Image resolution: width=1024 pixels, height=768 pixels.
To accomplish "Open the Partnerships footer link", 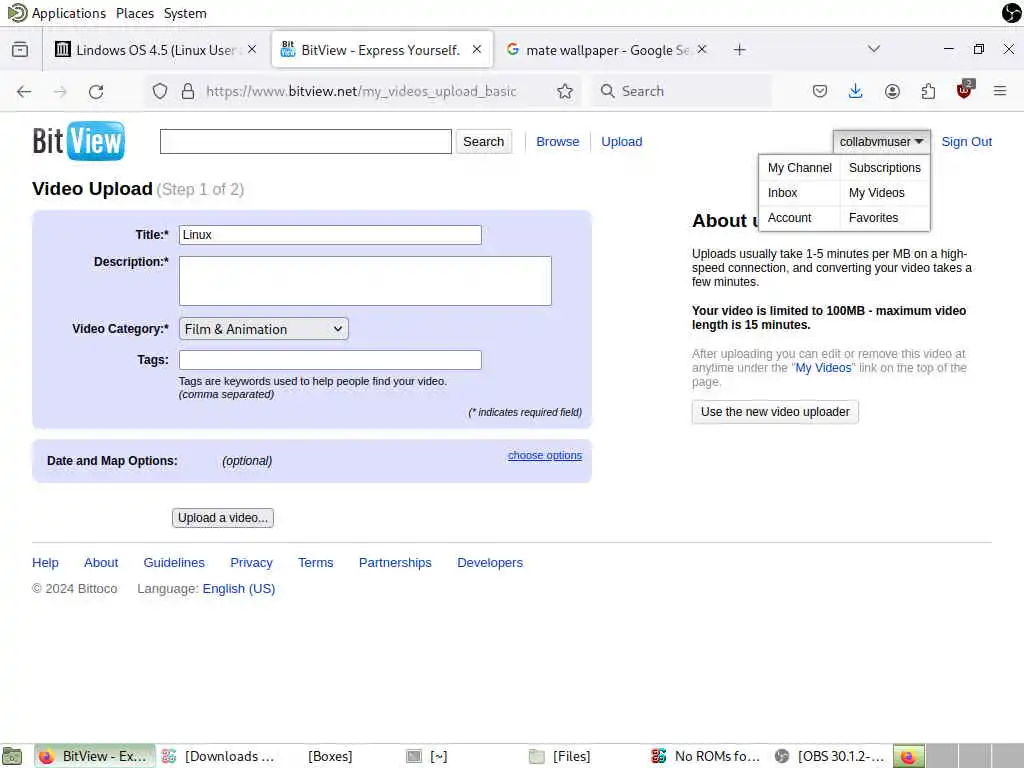I will [x=395, y=562].
